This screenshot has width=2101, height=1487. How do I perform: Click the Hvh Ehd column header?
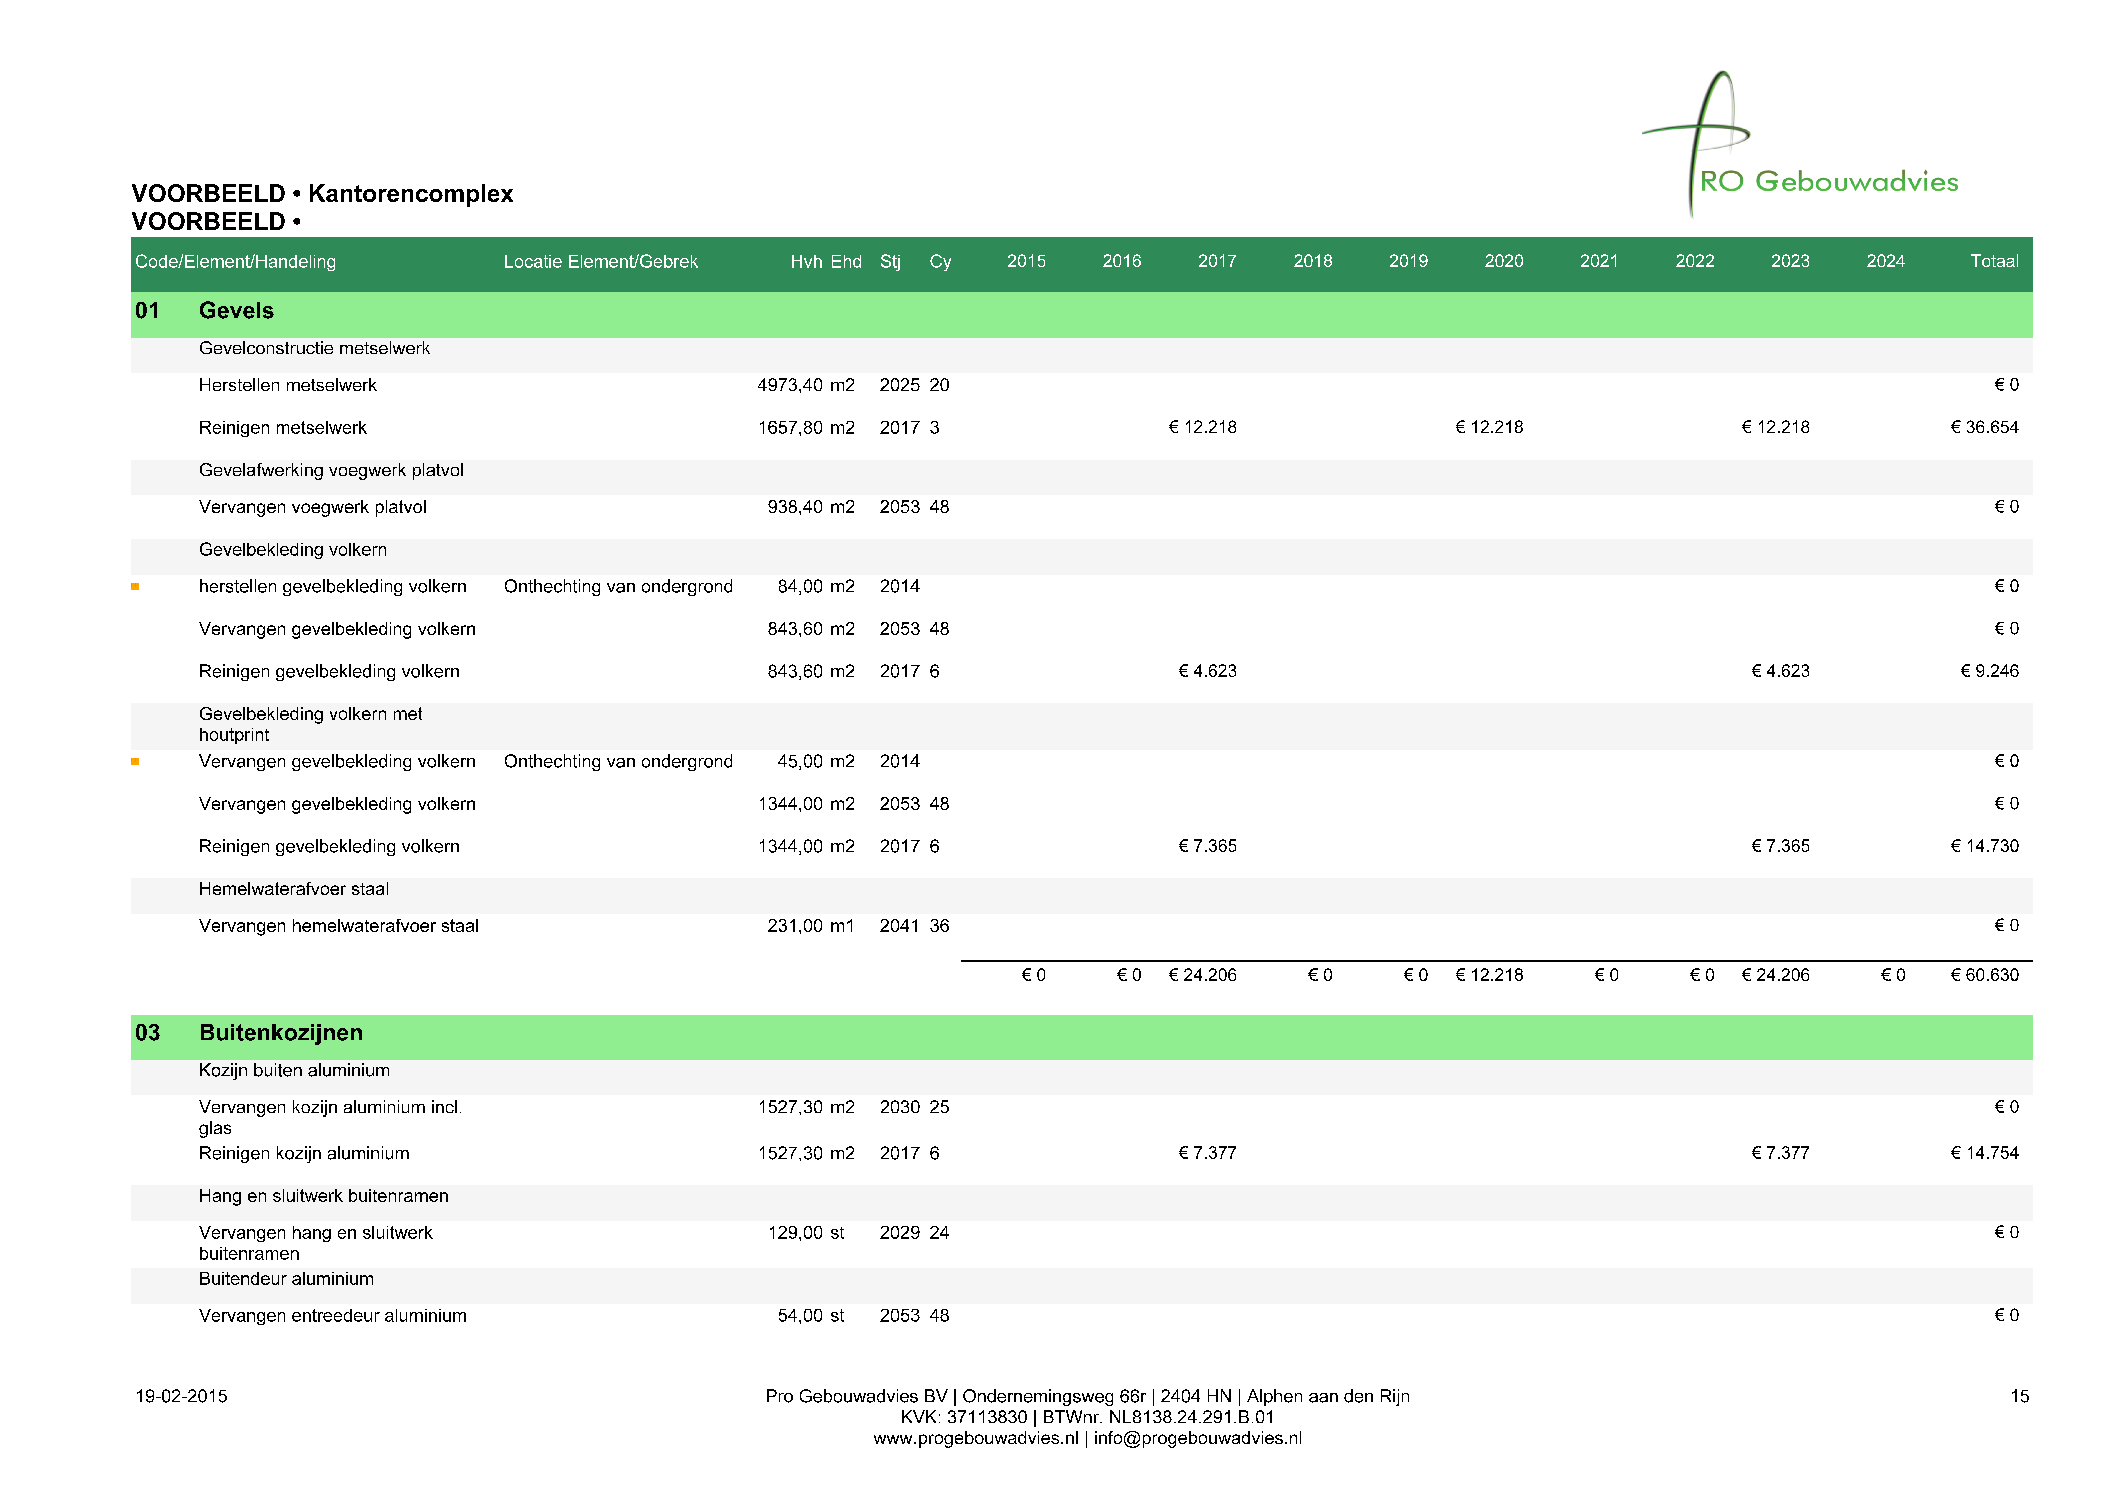[826, 262]
